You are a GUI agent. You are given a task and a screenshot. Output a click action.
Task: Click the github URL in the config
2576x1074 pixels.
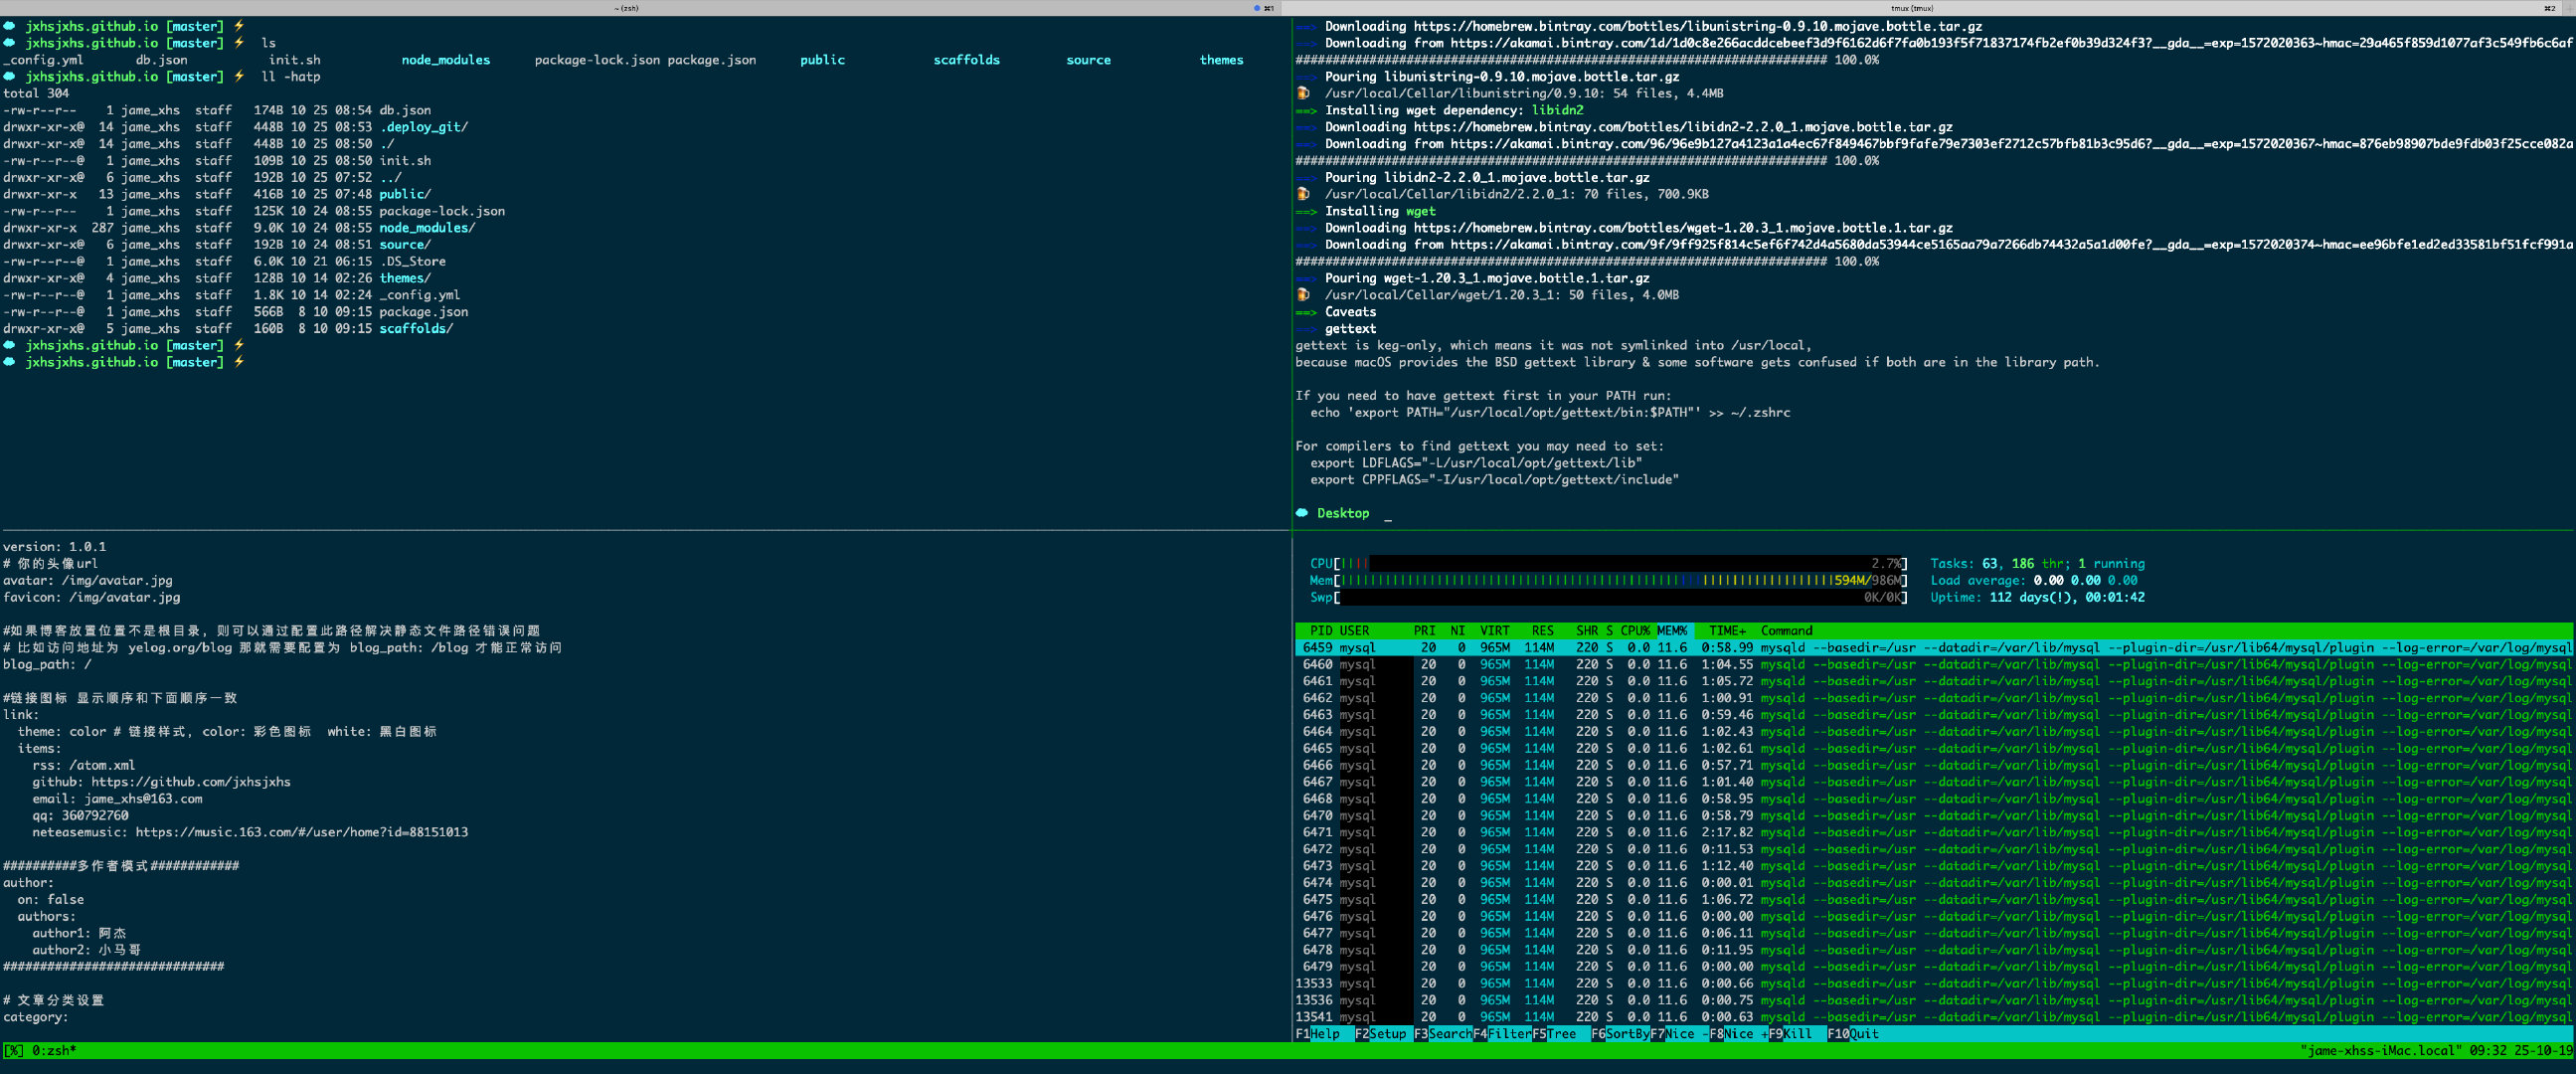click(191, 782)
